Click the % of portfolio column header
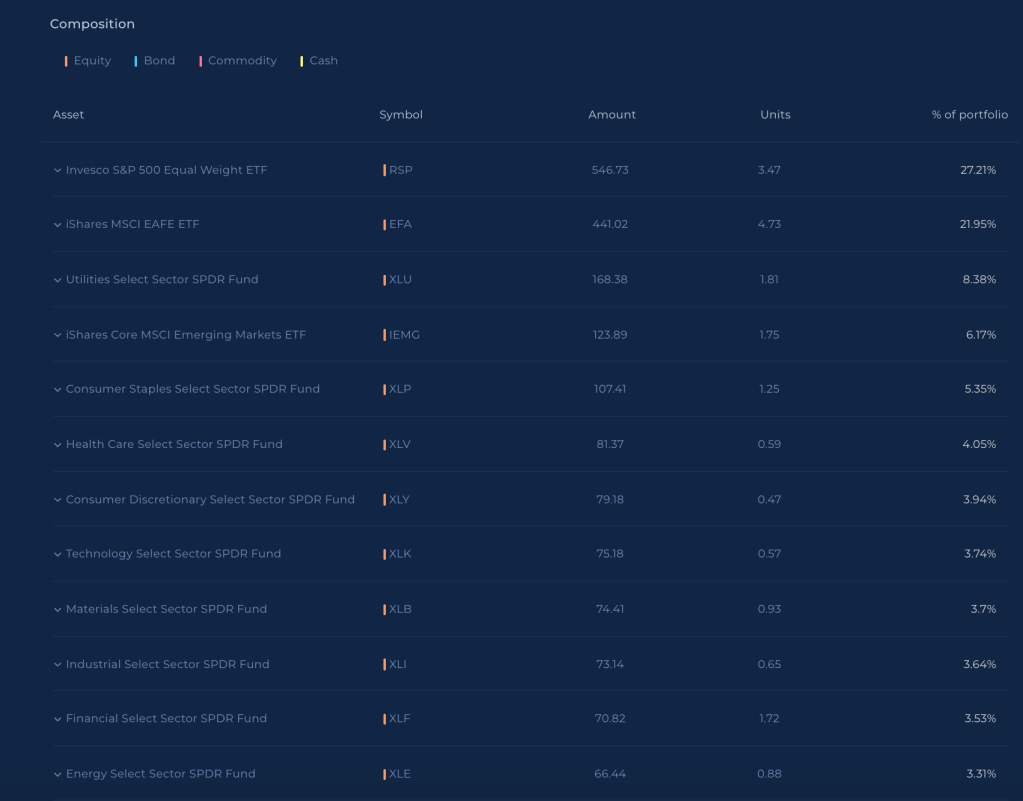Viewport: 1023px width, 801px height. click(x=969, y=115)
